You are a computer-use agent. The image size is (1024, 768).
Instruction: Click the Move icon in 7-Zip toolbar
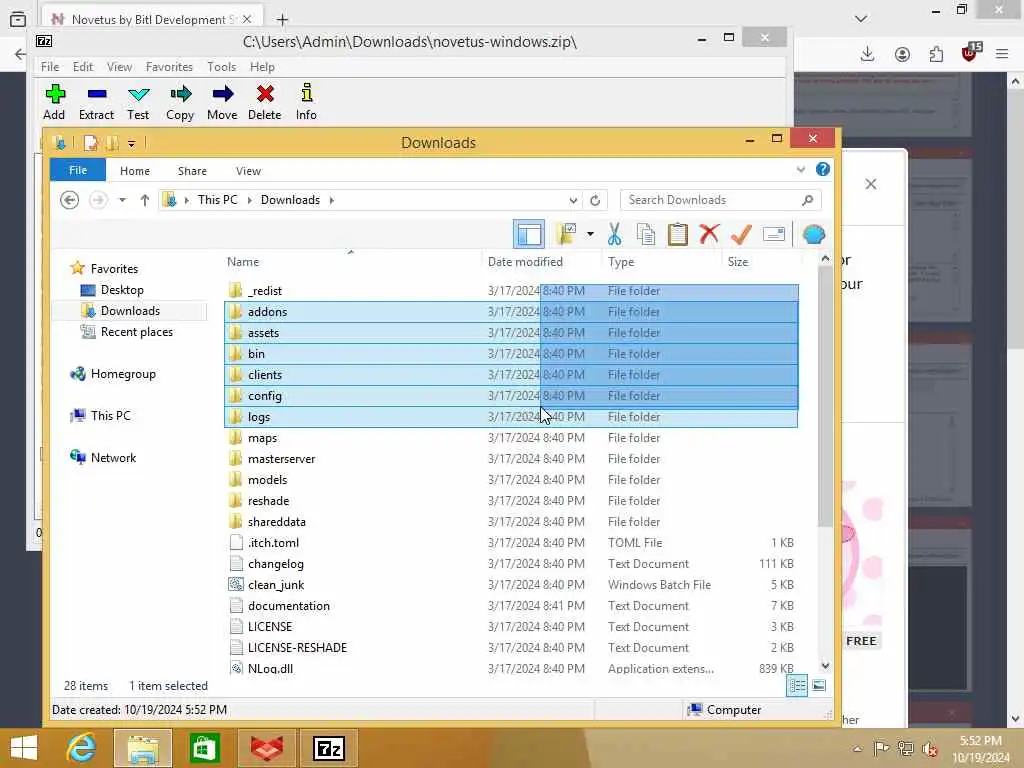(222, 102)
